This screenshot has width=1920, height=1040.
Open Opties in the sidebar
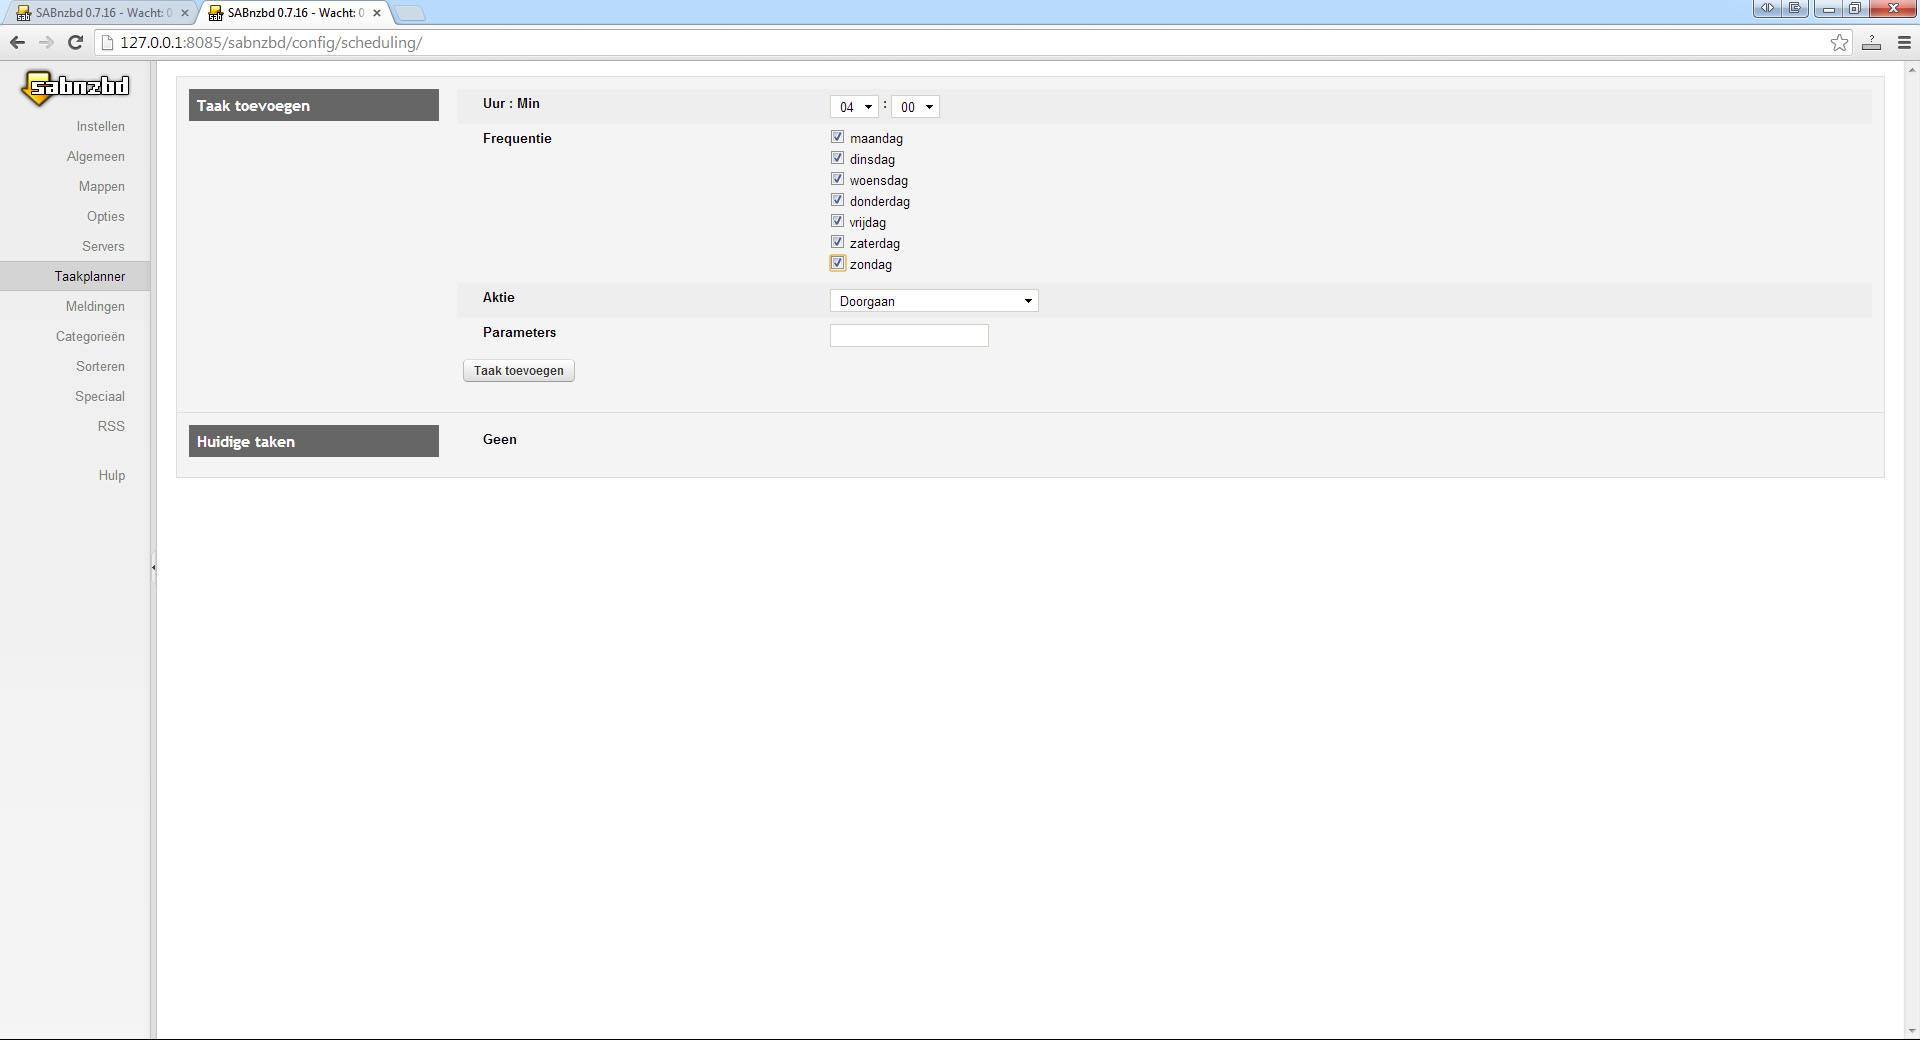[x=105, y=216]
